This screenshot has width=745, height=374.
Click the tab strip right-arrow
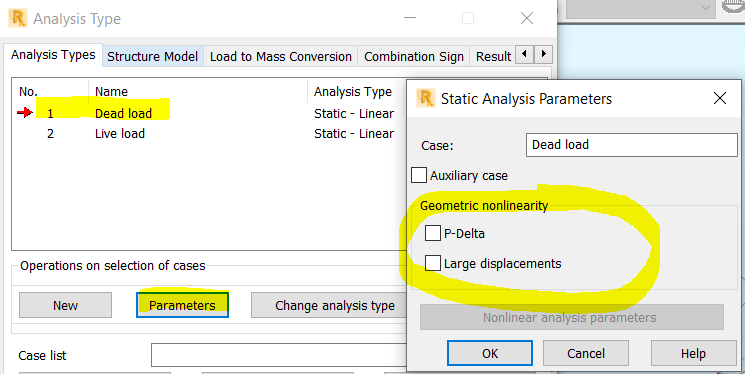click(544, 54)
